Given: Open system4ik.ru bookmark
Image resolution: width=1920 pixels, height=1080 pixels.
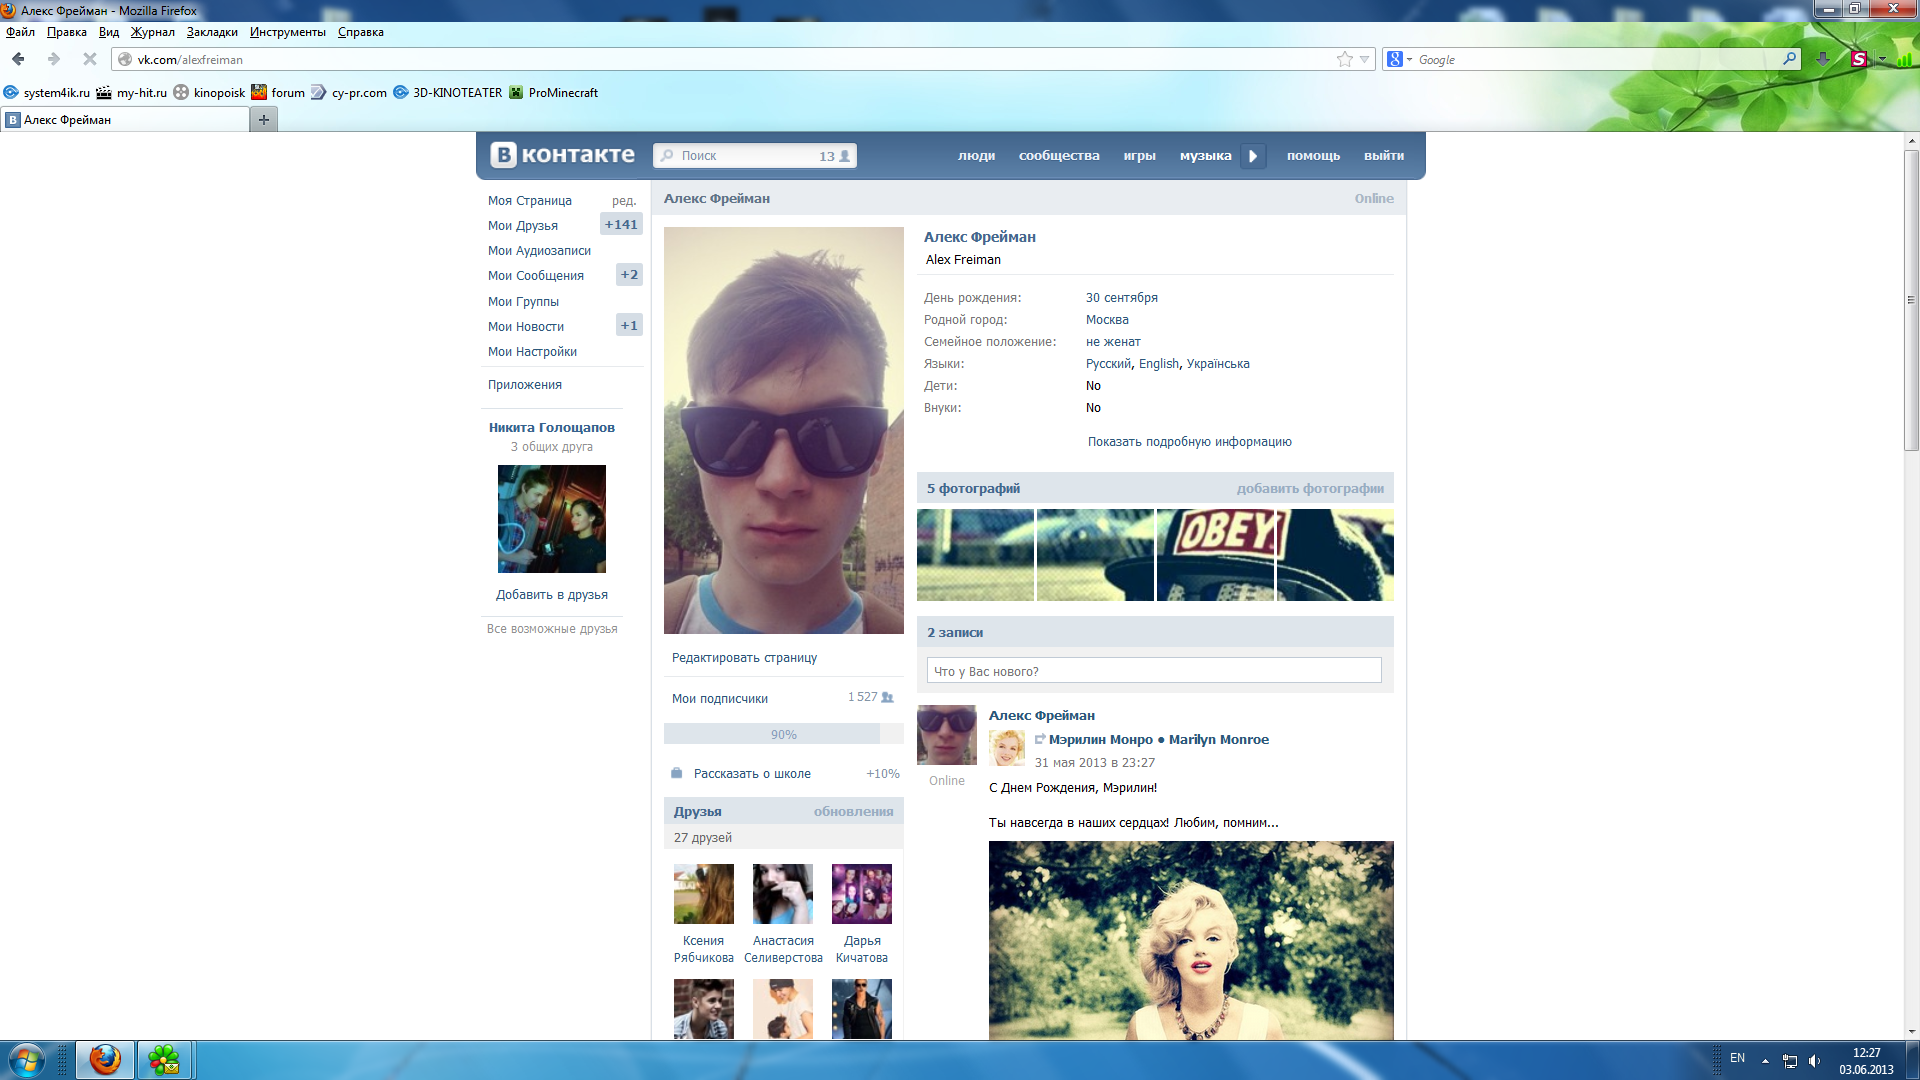Looking at the screenshot, I should coord(47,92).
